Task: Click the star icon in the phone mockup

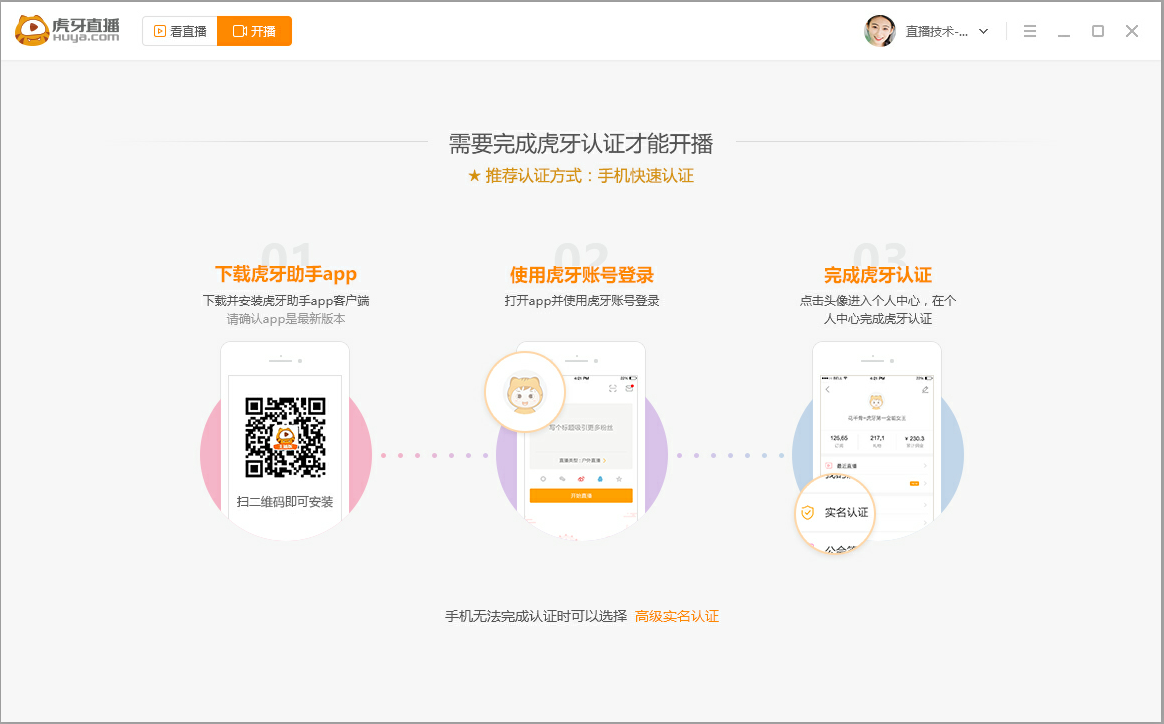Action: click(618, 478)
